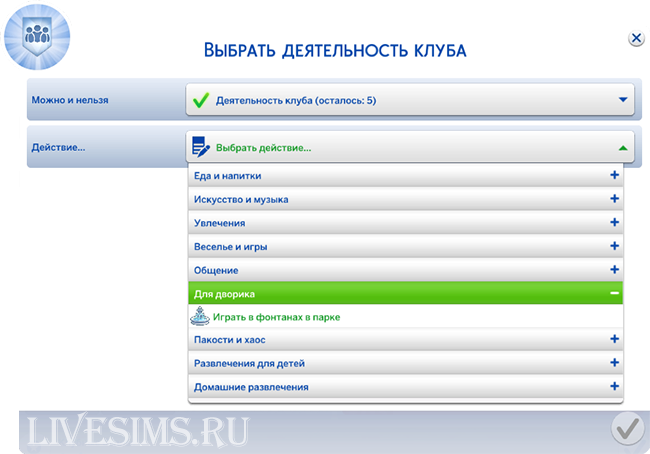This screenshot has height=454, width=650.
Task: Click the club group emblem icon
Action: coord(37,37)
